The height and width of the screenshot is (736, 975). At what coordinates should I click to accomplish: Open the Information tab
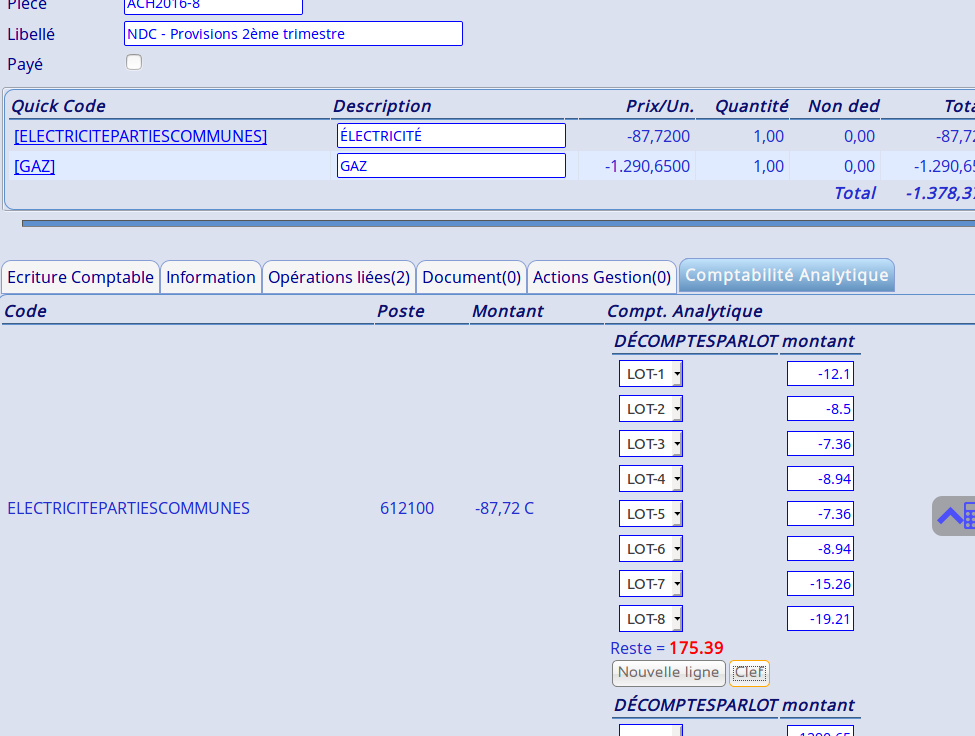211,277
